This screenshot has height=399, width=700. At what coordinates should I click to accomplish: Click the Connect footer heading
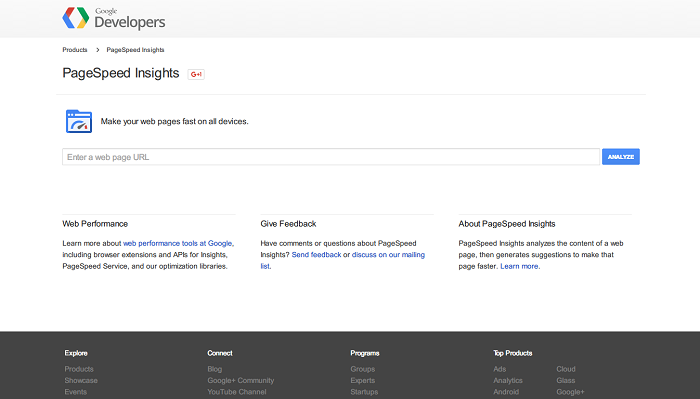click(x=220, y=353)
